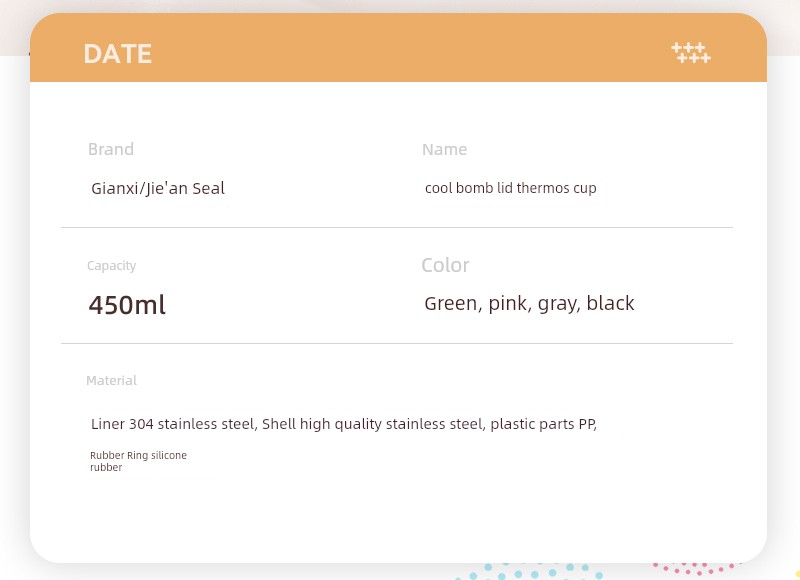This screenshot has height=580, width=800.
Task: Select the Capacity label
Action: pos(111,266)
